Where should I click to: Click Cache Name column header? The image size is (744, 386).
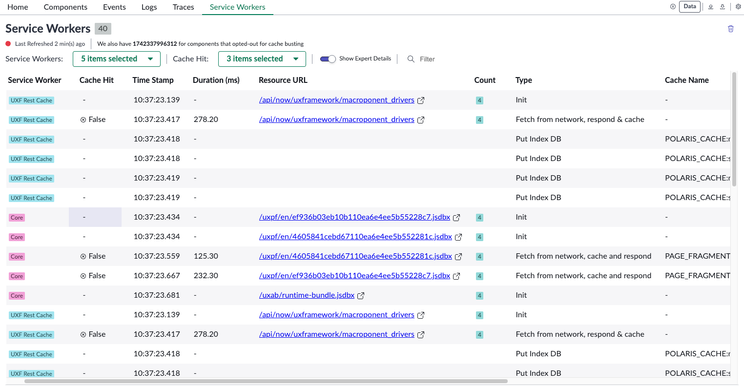pos(687,80)
